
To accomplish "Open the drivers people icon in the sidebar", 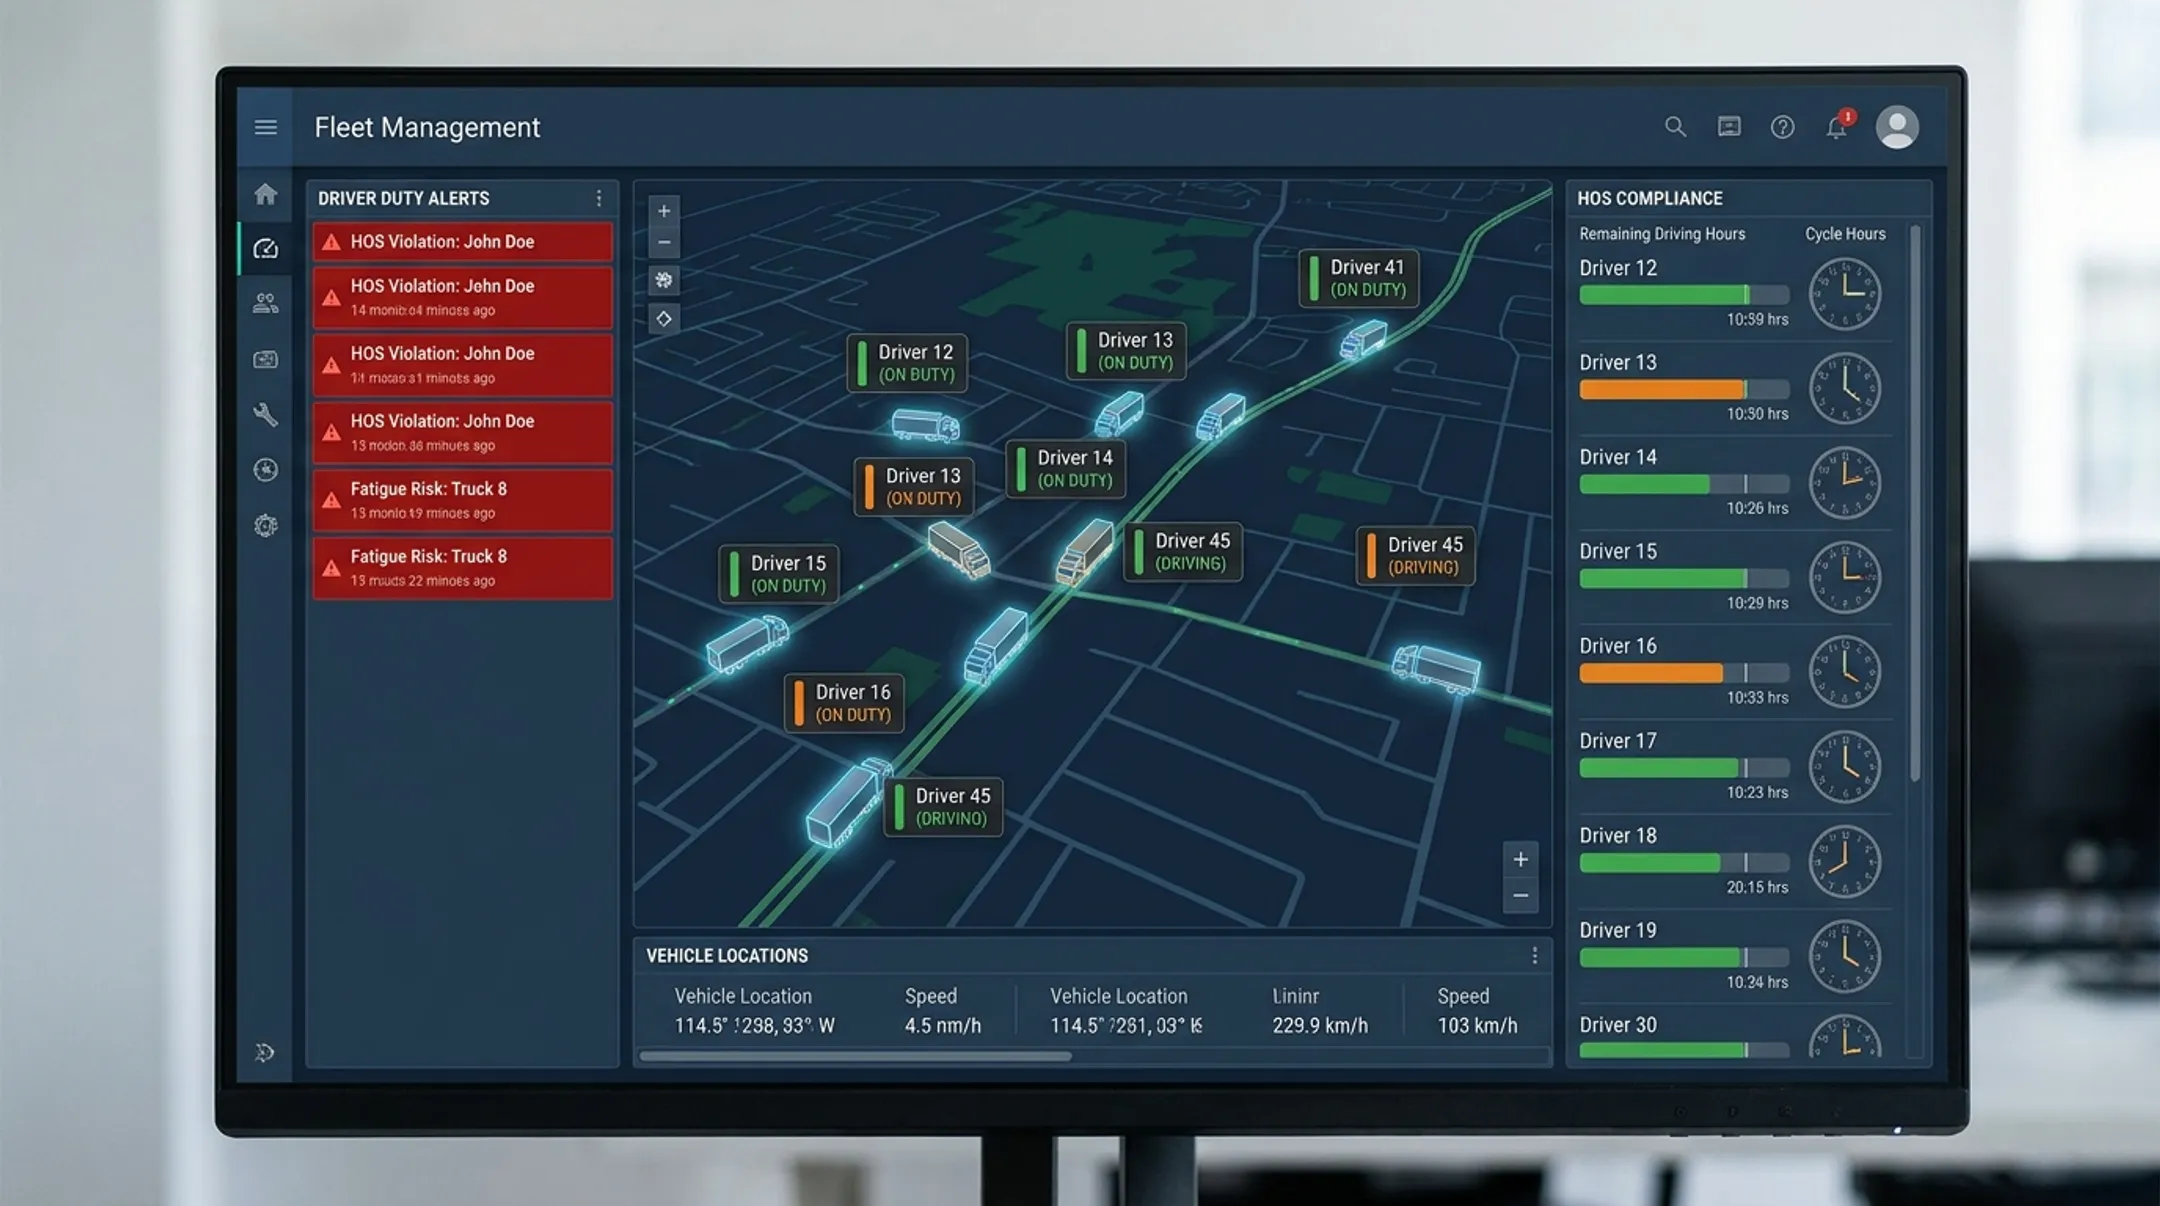I will pos(265,303).
